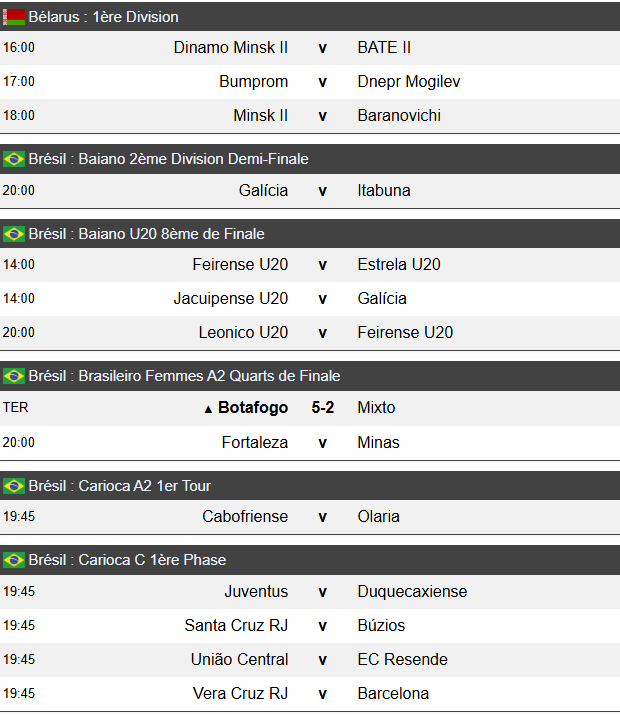Screen dimensions: 620x716
Task: Click the Belarus flag icon
Action: pos(14,17)
